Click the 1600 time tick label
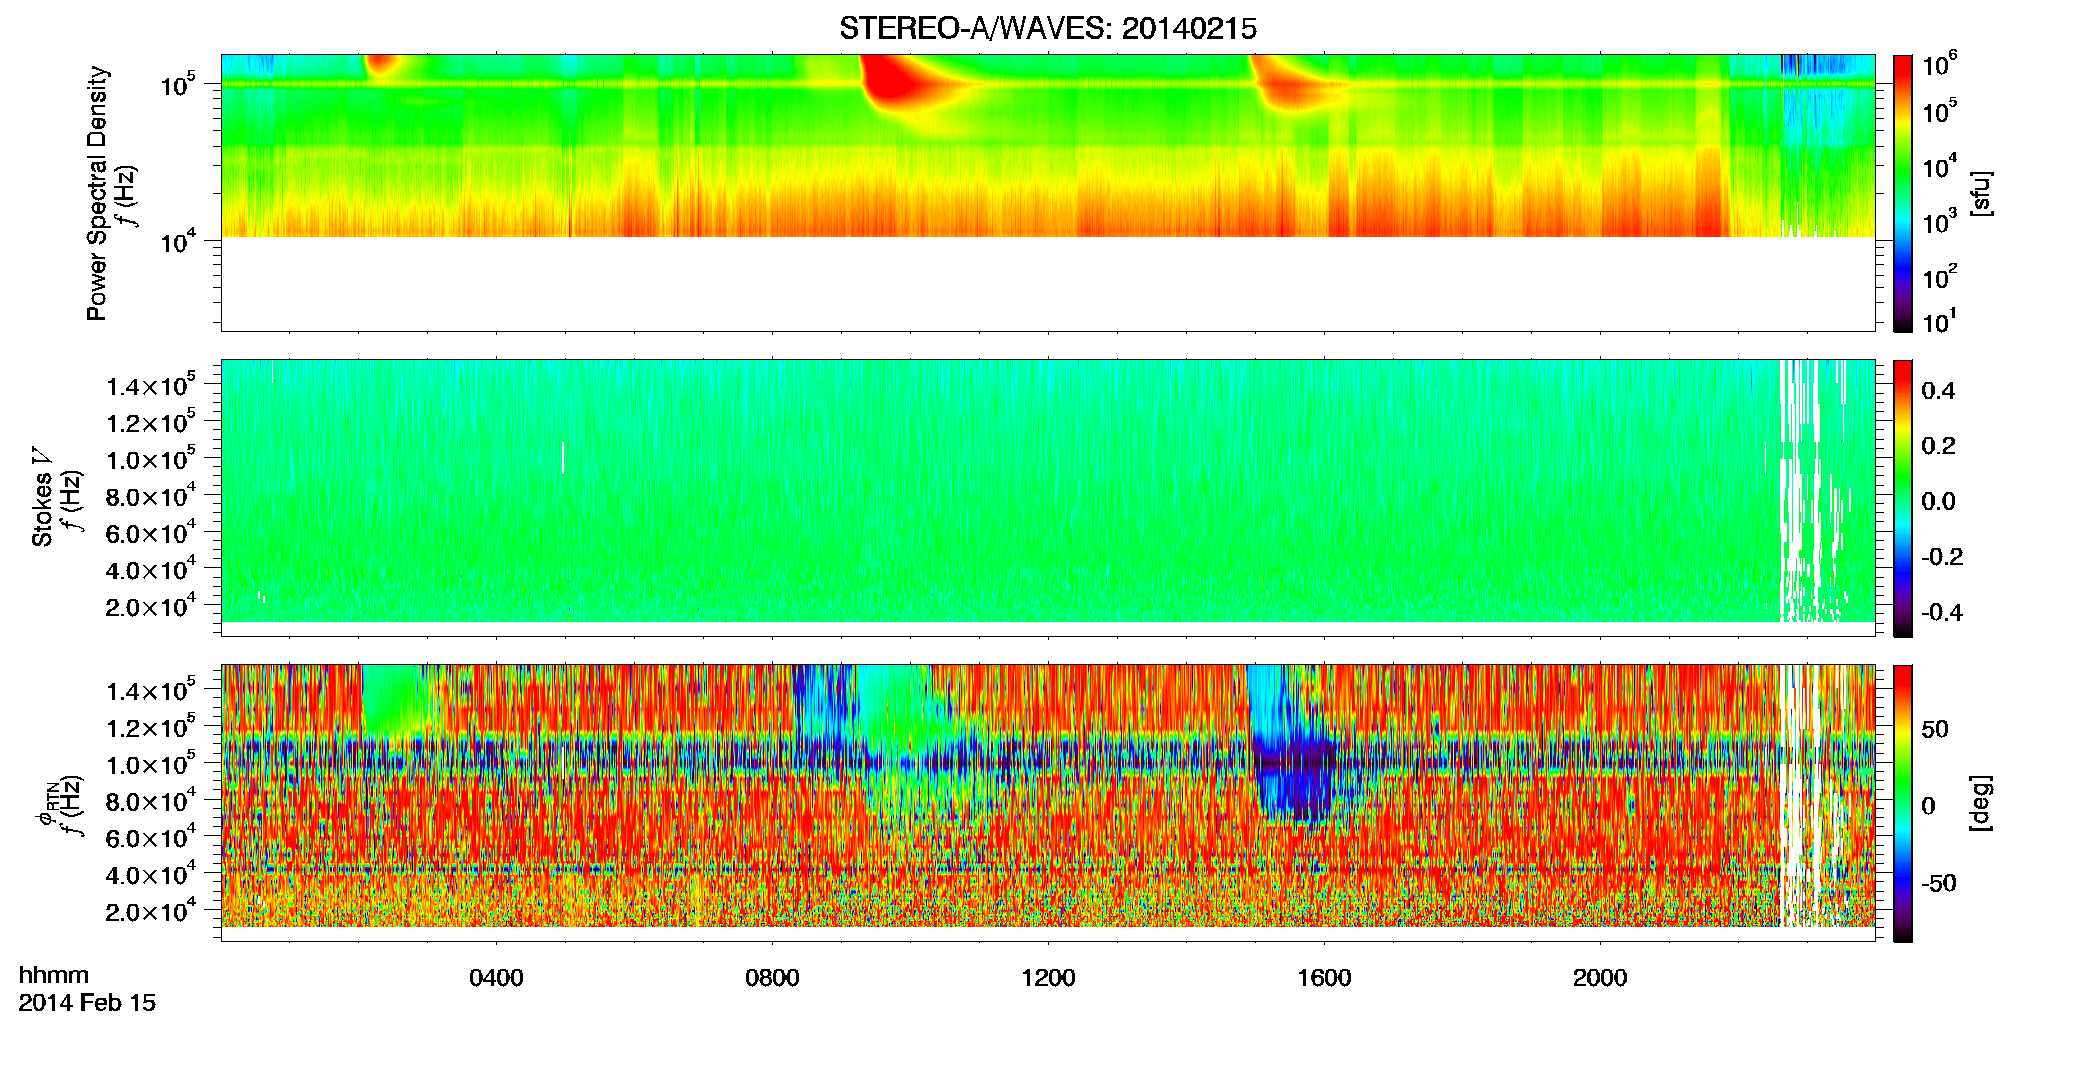 click(1324, 978)
